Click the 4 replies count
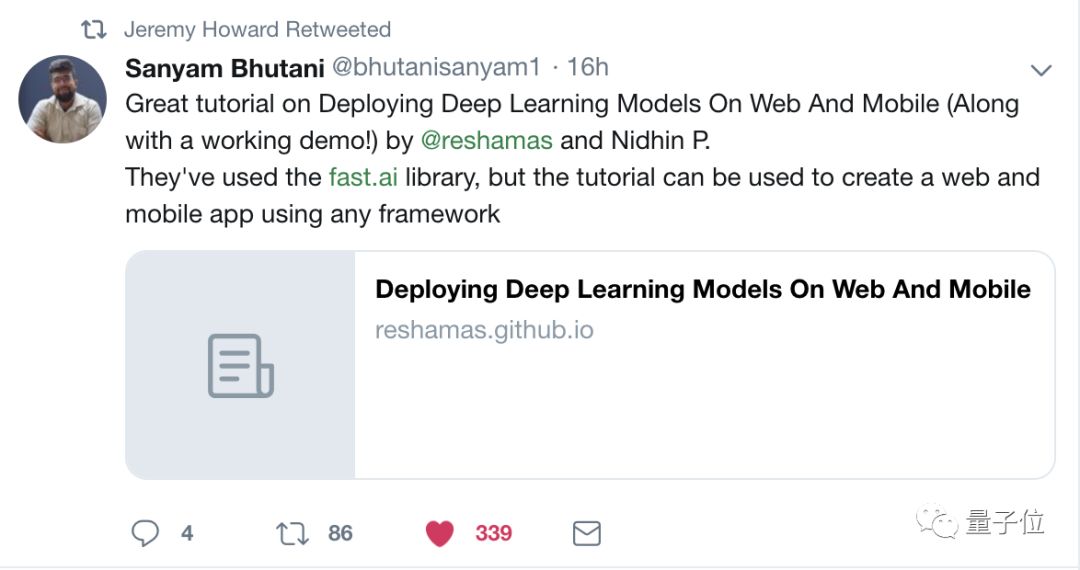The image size is (1080, 570). 187,533
